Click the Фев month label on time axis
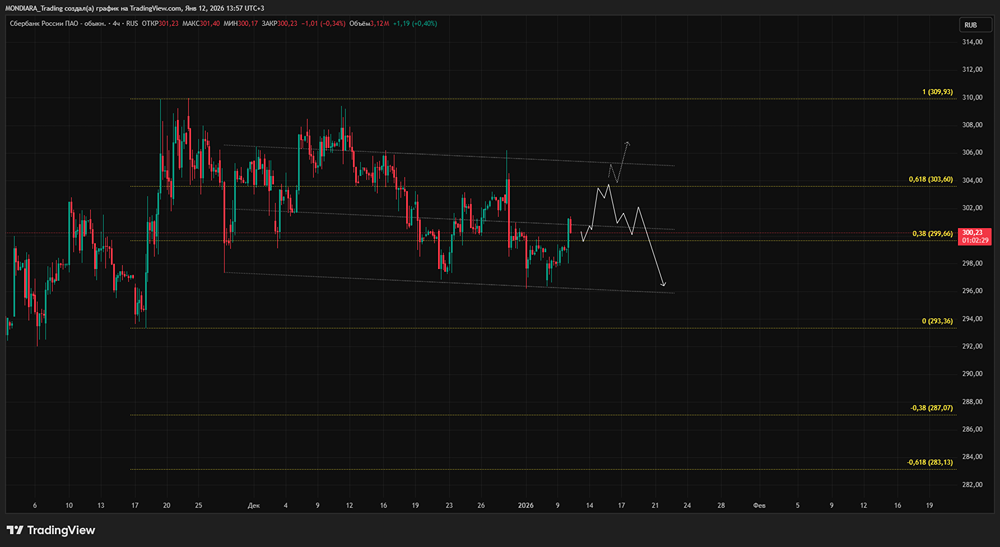The height and width of the screenshot is (547, 1000). coord(759,506)
